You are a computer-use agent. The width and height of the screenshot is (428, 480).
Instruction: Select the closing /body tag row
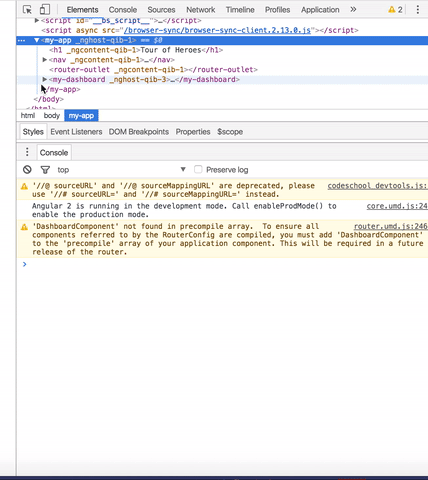(x=49, y=99)
